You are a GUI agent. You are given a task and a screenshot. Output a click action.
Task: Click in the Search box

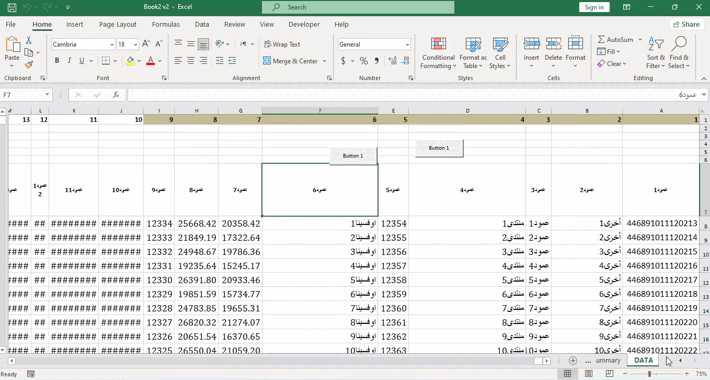pos(358,7)
